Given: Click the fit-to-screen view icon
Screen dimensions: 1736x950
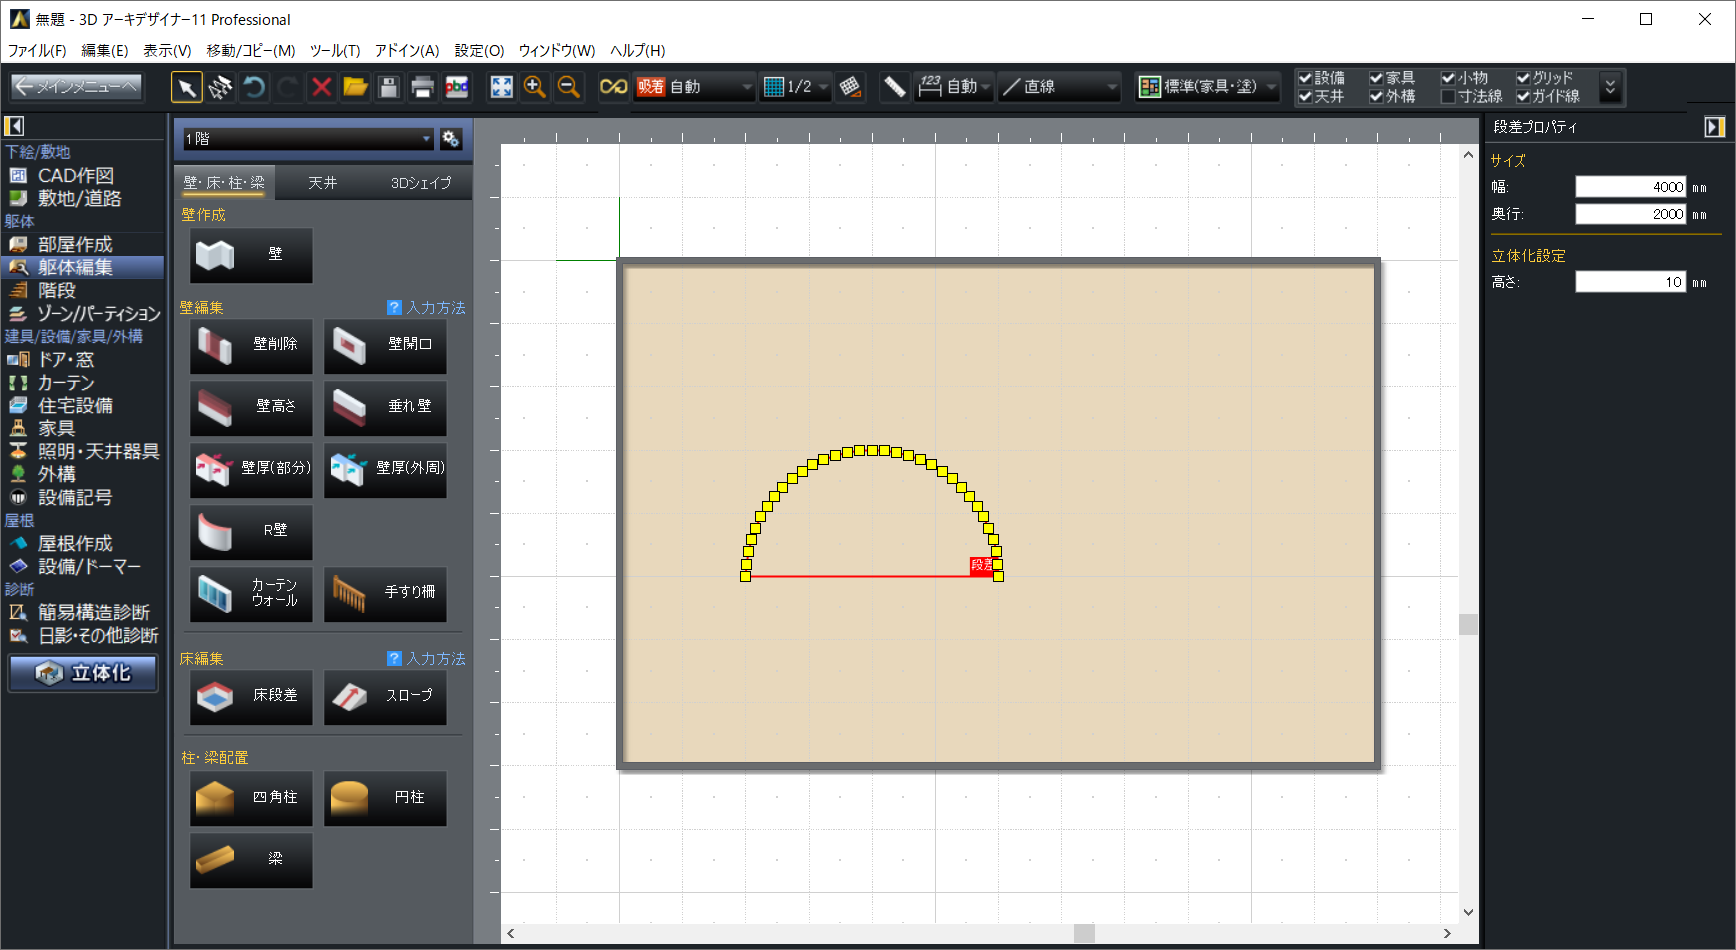Looking at the screenshot, I should tap(501, 88).
